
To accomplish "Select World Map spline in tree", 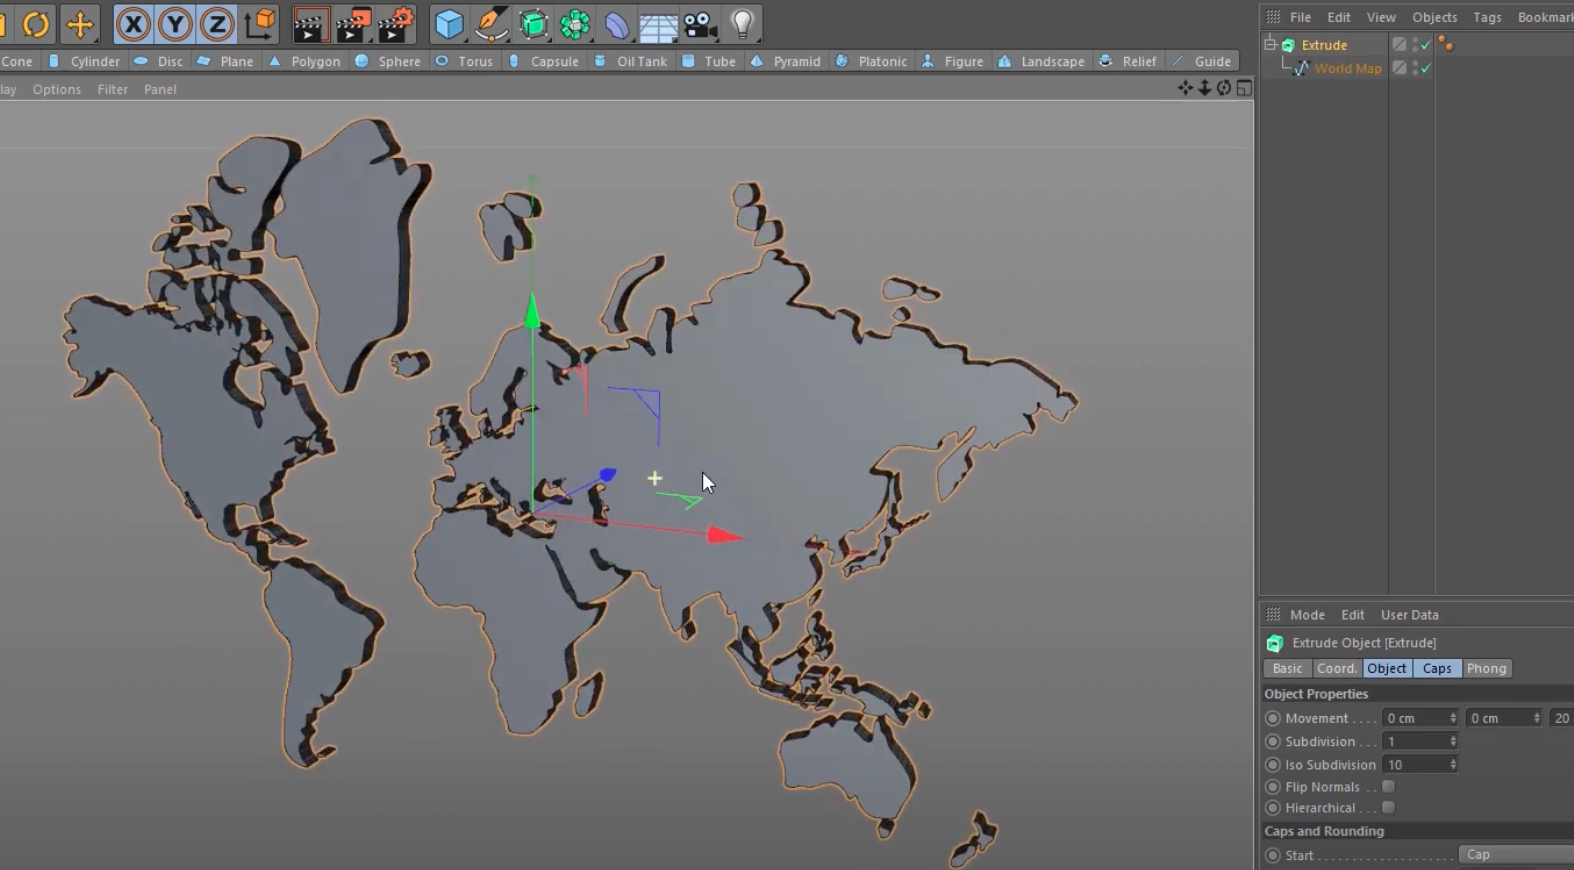I will tap(1348, 69).
